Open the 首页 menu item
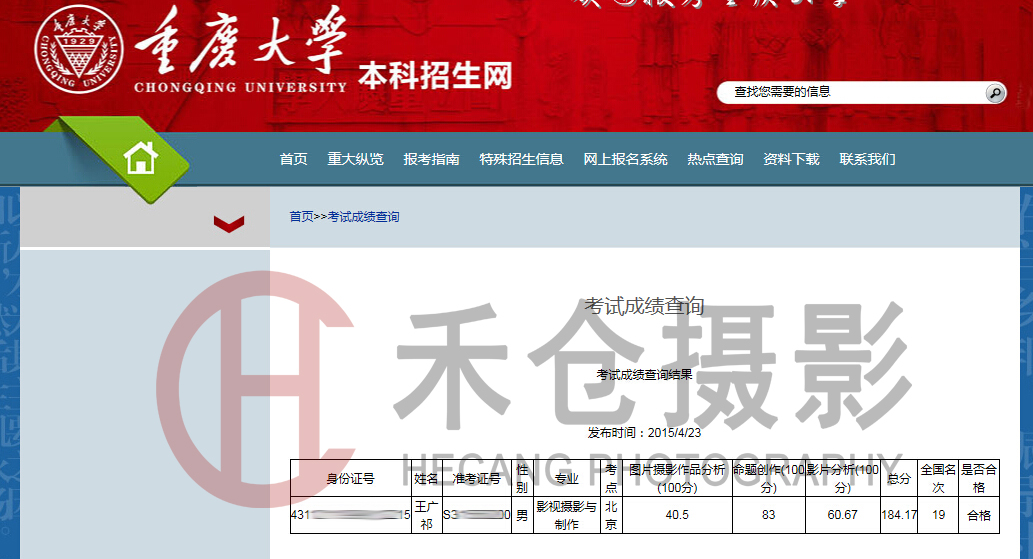 (293, 159)
